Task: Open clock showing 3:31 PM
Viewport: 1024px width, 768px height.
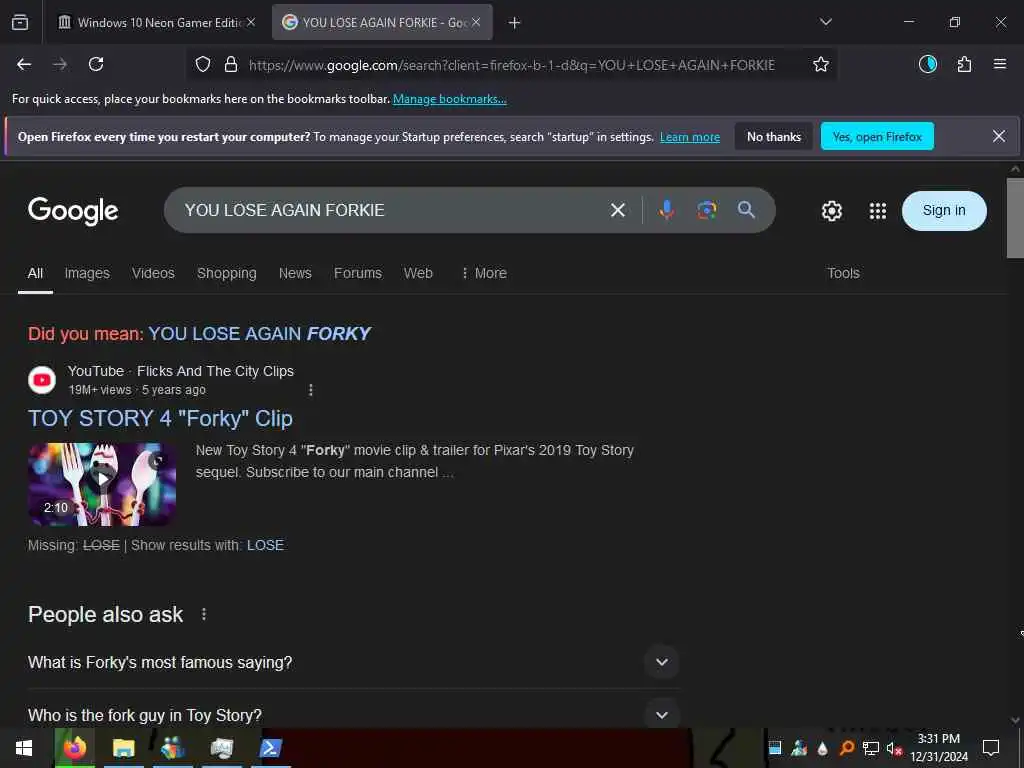Action: tap(938, 748)
